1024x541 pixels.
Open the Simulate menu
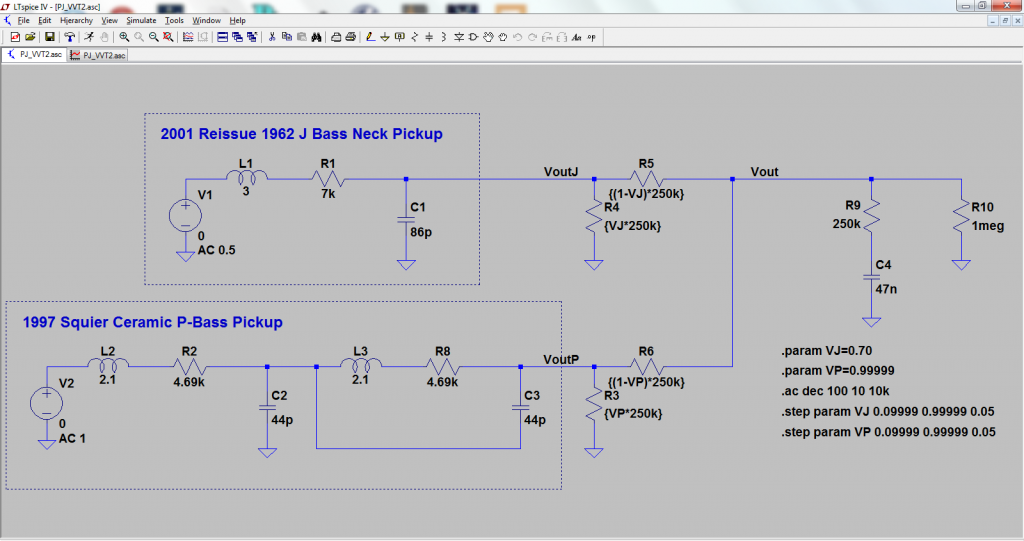coord(141,20)
